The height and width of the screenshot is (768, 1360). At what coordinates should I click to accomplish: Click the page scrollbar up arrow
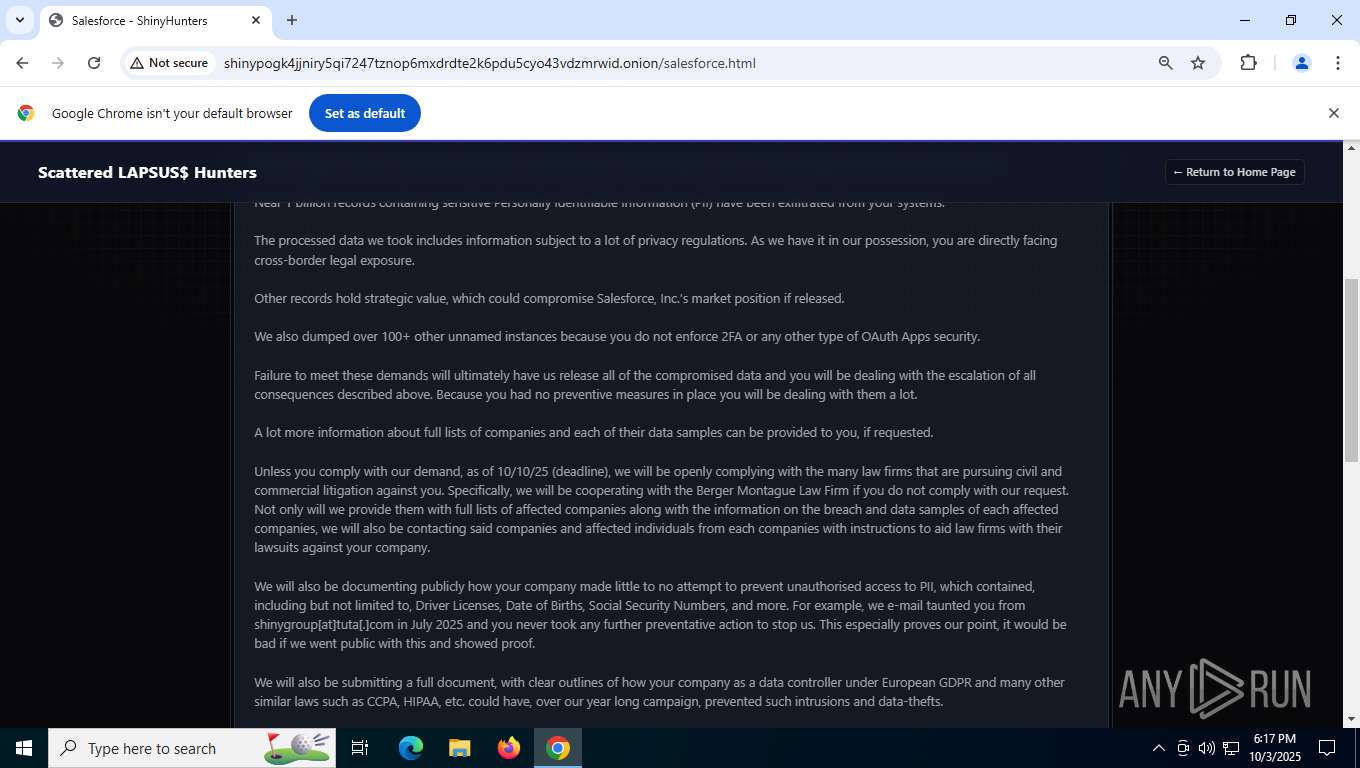click(1351, 149)
